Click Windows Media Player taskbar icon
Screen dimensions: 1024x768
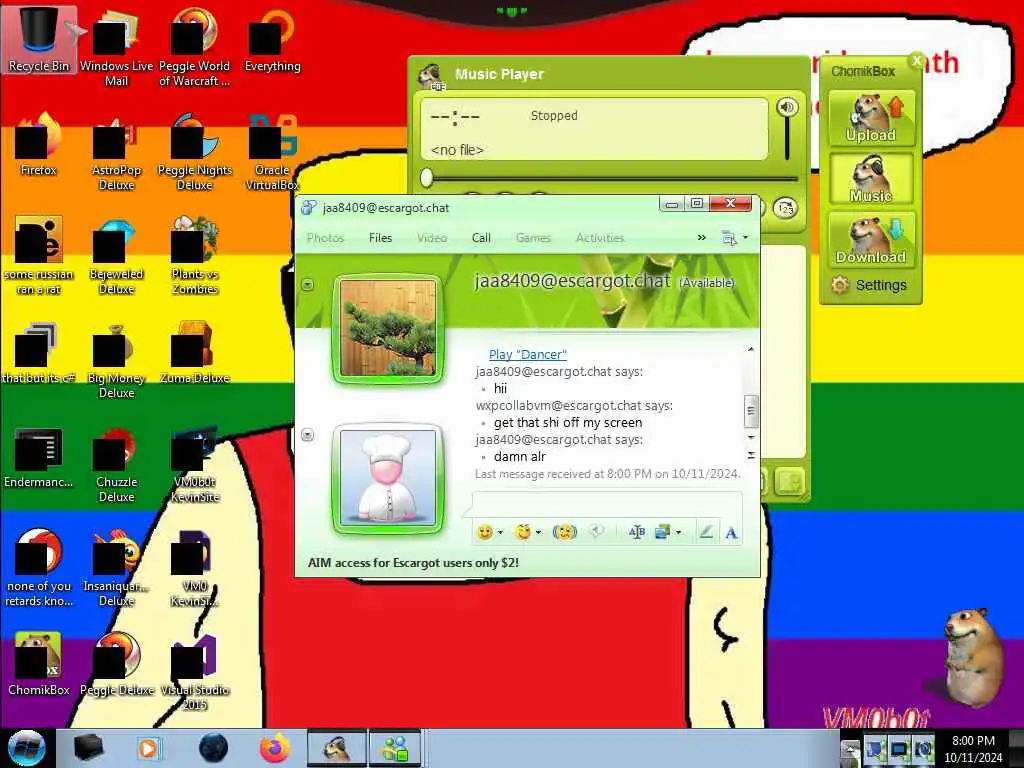coord(150,748)
